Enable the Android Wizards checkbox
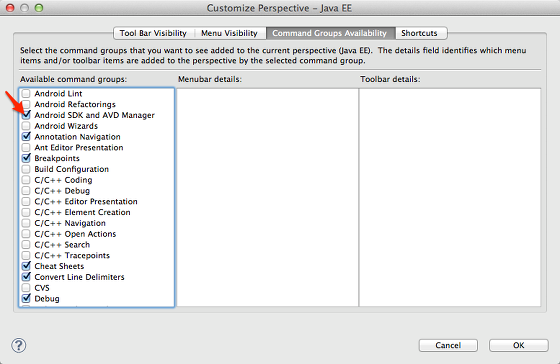Viewport: 560px width, 364px height. (x=26, y=126)
